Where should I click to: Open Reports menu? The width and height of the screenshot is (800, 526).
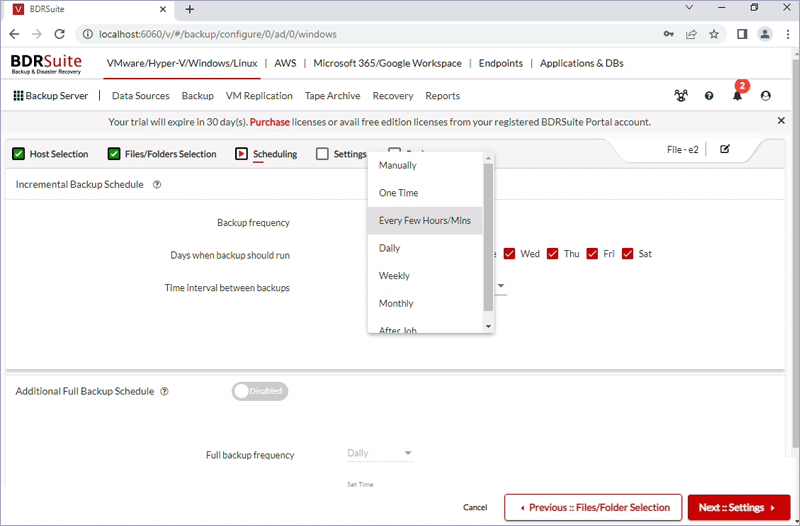pos(442,96)
